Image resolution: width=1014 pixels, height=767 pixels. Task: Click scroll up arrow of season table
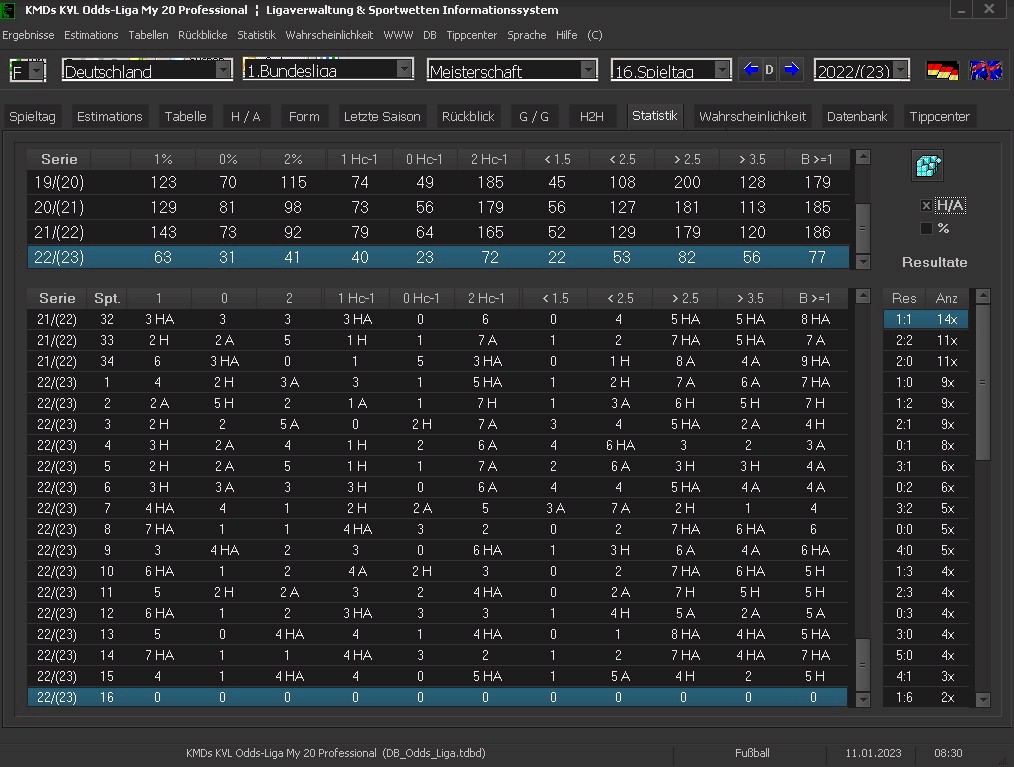tap(863, 157)
